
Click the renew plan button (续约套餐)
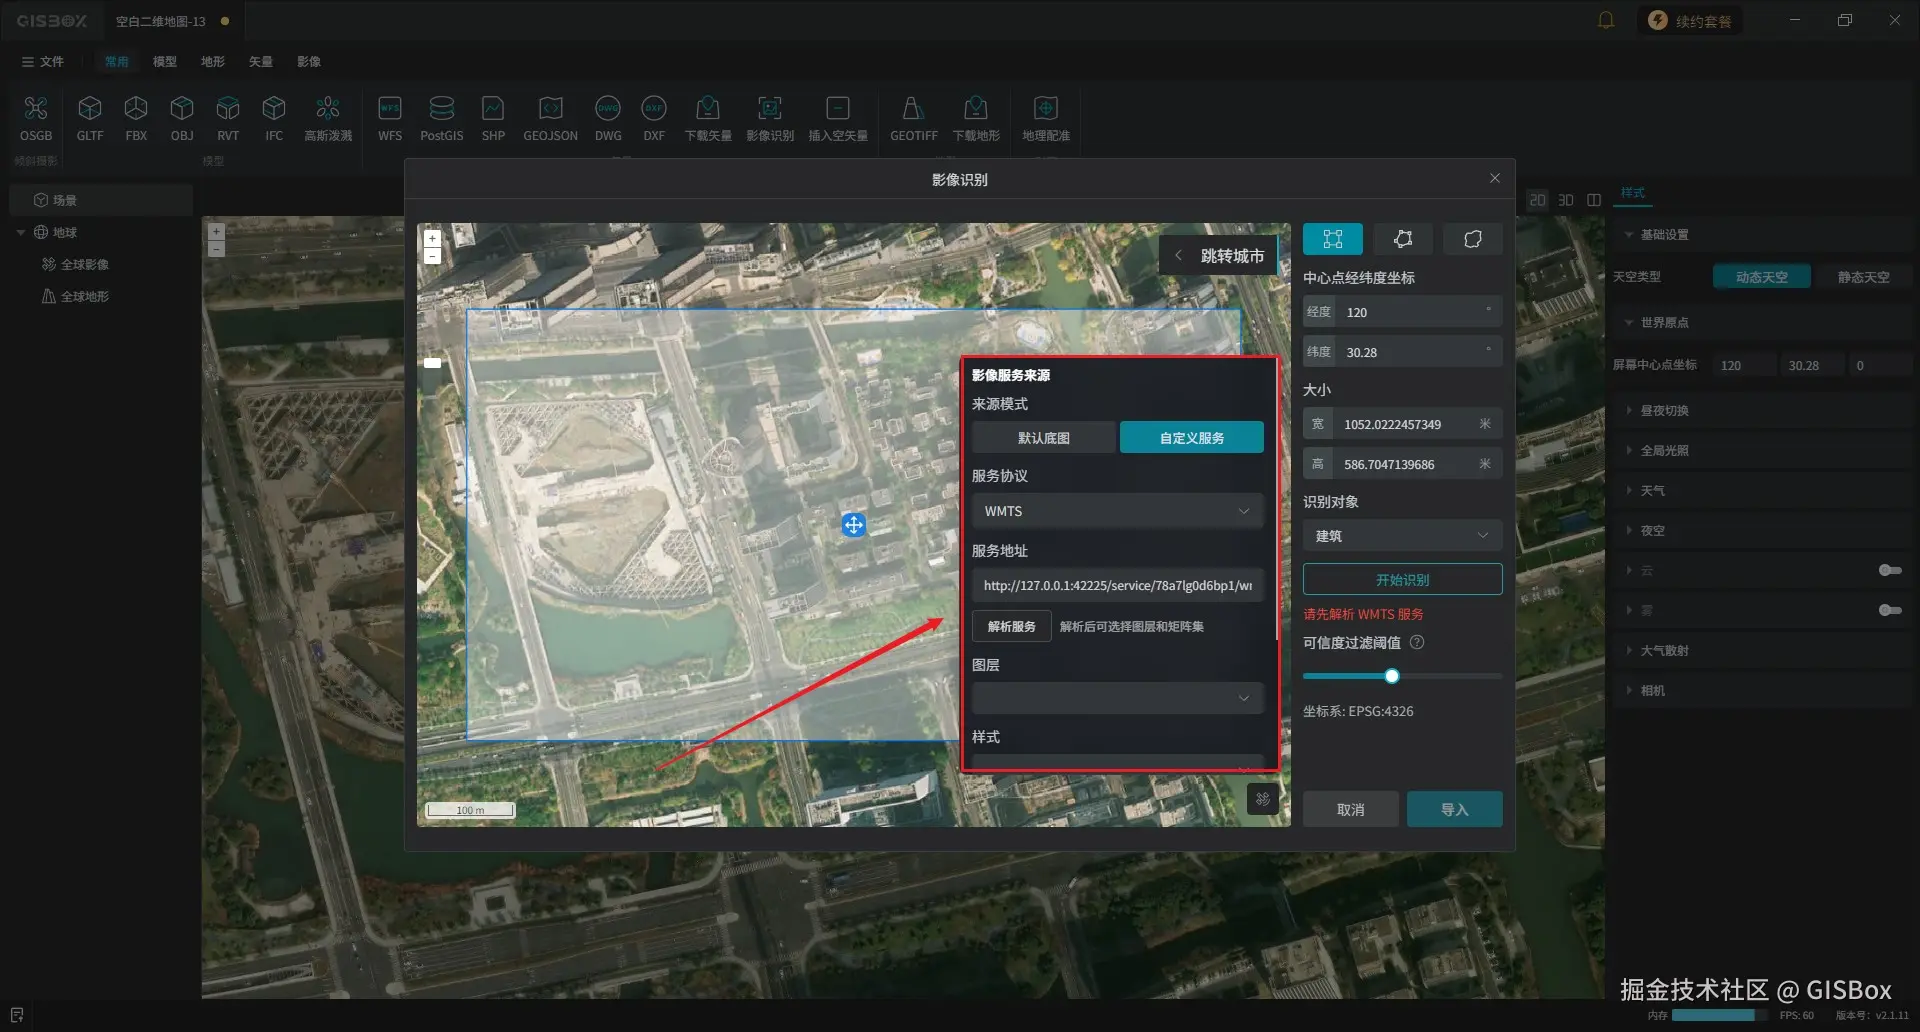[1690, 20]
